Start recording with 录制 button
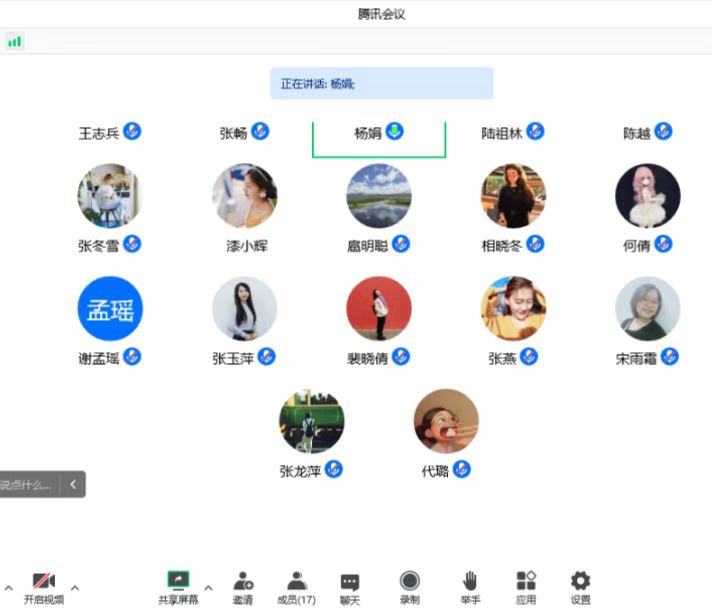The width and height of the screenshot is (712, 612). pyautogui.click(x=409, y=581)
